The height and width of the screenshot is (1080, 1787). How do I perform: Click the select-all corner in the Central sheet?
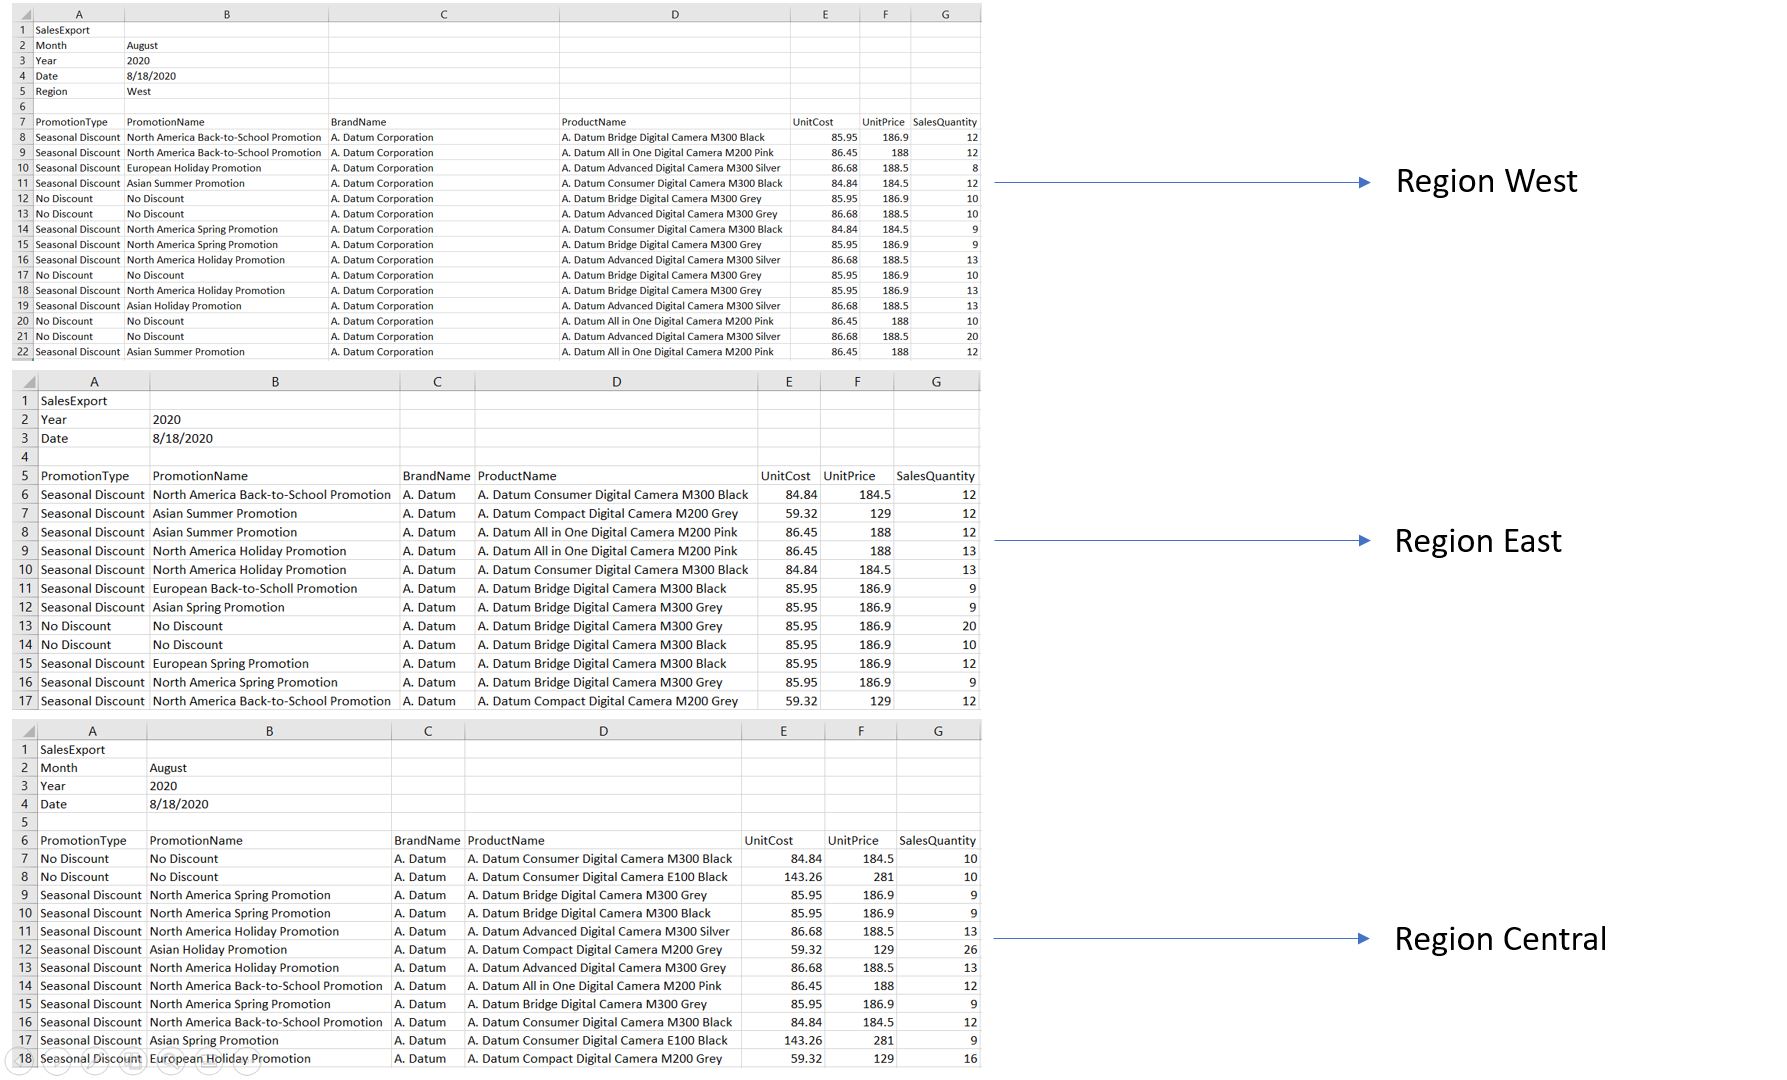point(24,731)
